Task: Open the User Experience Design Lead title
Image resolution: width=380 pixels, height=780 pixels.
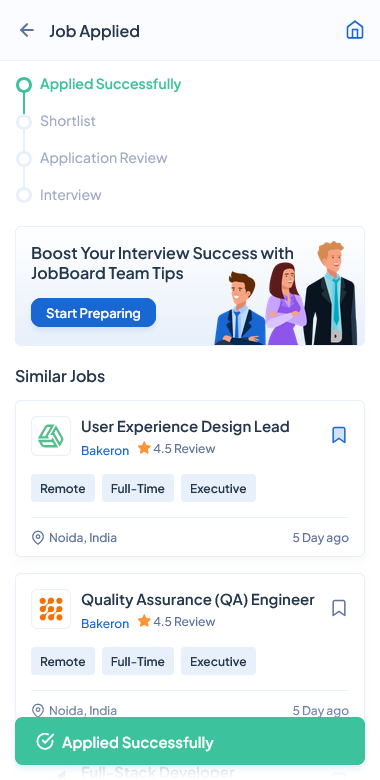Action: tap(185, 427)
